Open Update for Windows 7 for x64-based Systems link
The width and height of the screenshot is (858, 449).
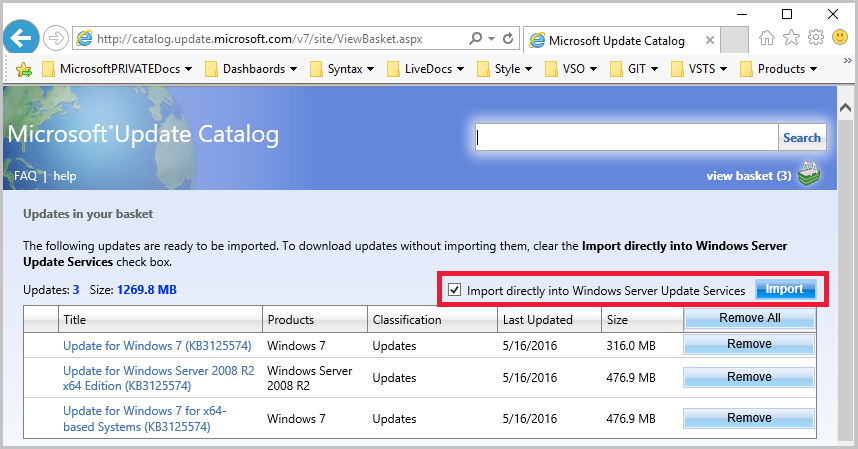[x=144, y=418]
